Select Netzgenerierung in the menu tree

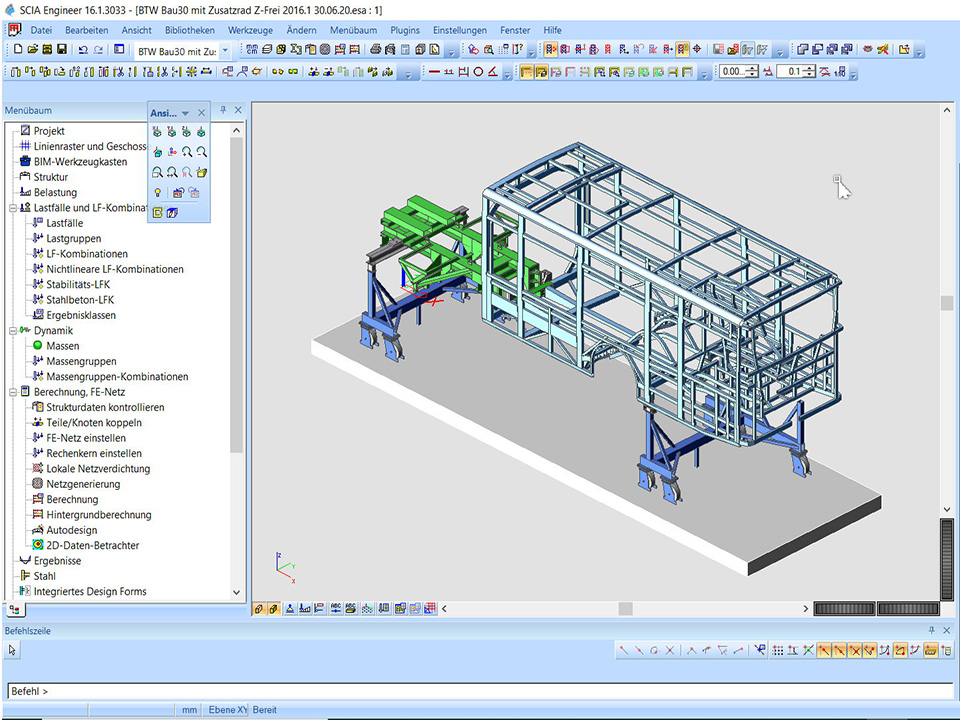(83, 484)
